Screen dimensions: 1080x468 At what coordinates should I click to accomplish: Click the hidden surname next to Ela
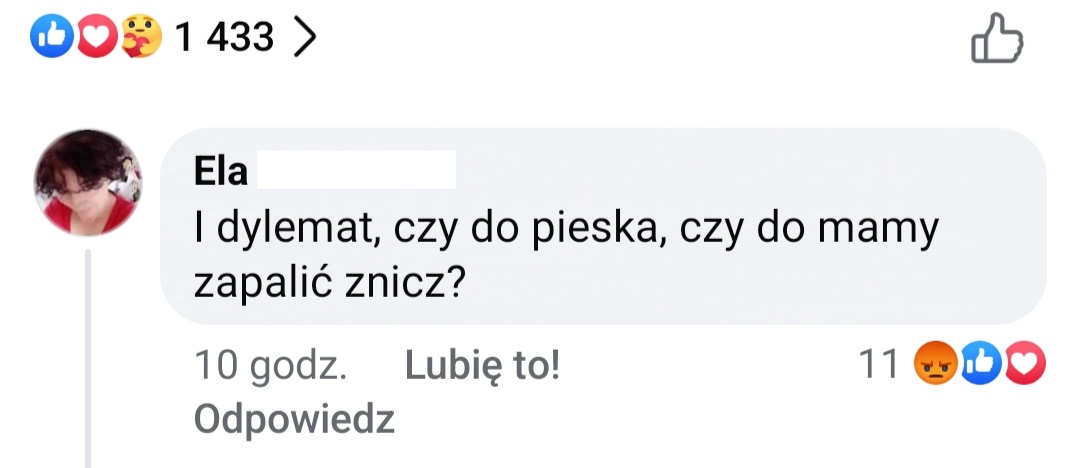(x=355, y=171)
